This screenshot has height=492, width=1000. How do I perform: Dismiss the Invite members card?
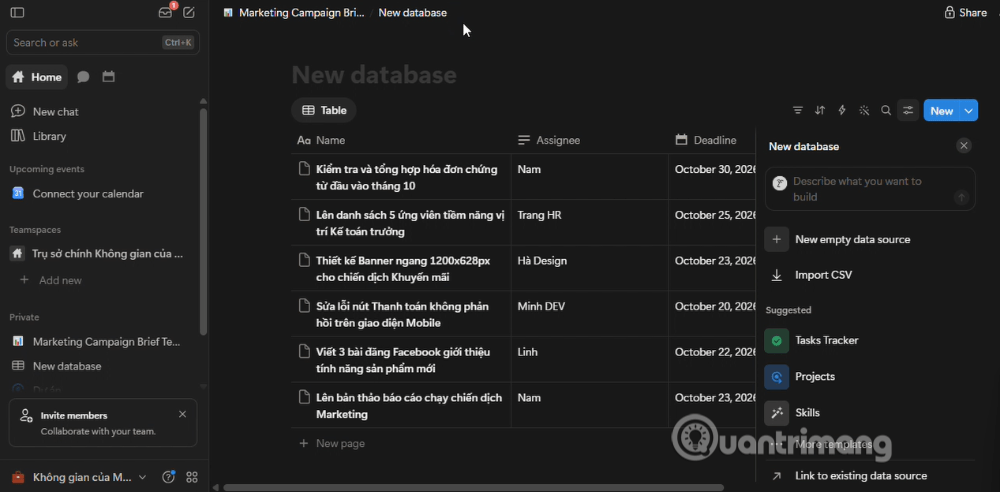[182, 414]
